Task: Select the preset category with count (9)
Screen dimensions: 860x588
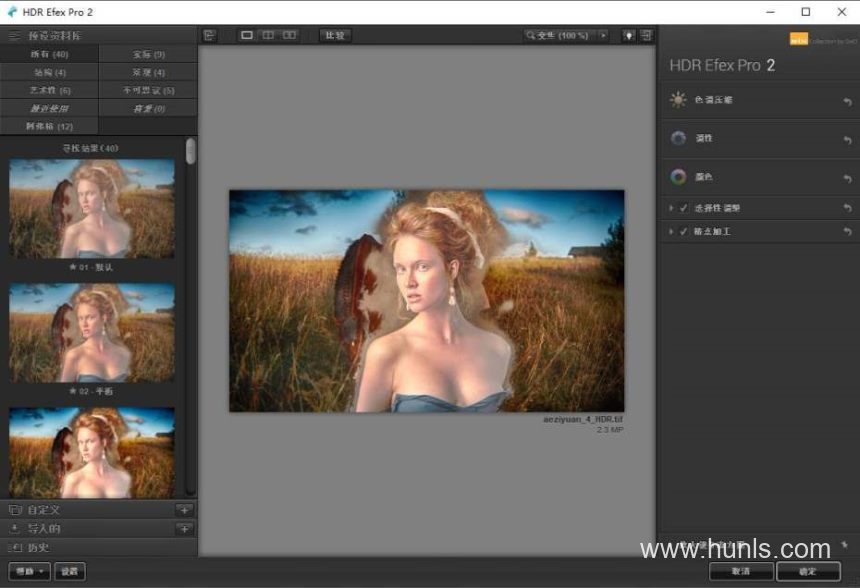Action: click(149, 54)
